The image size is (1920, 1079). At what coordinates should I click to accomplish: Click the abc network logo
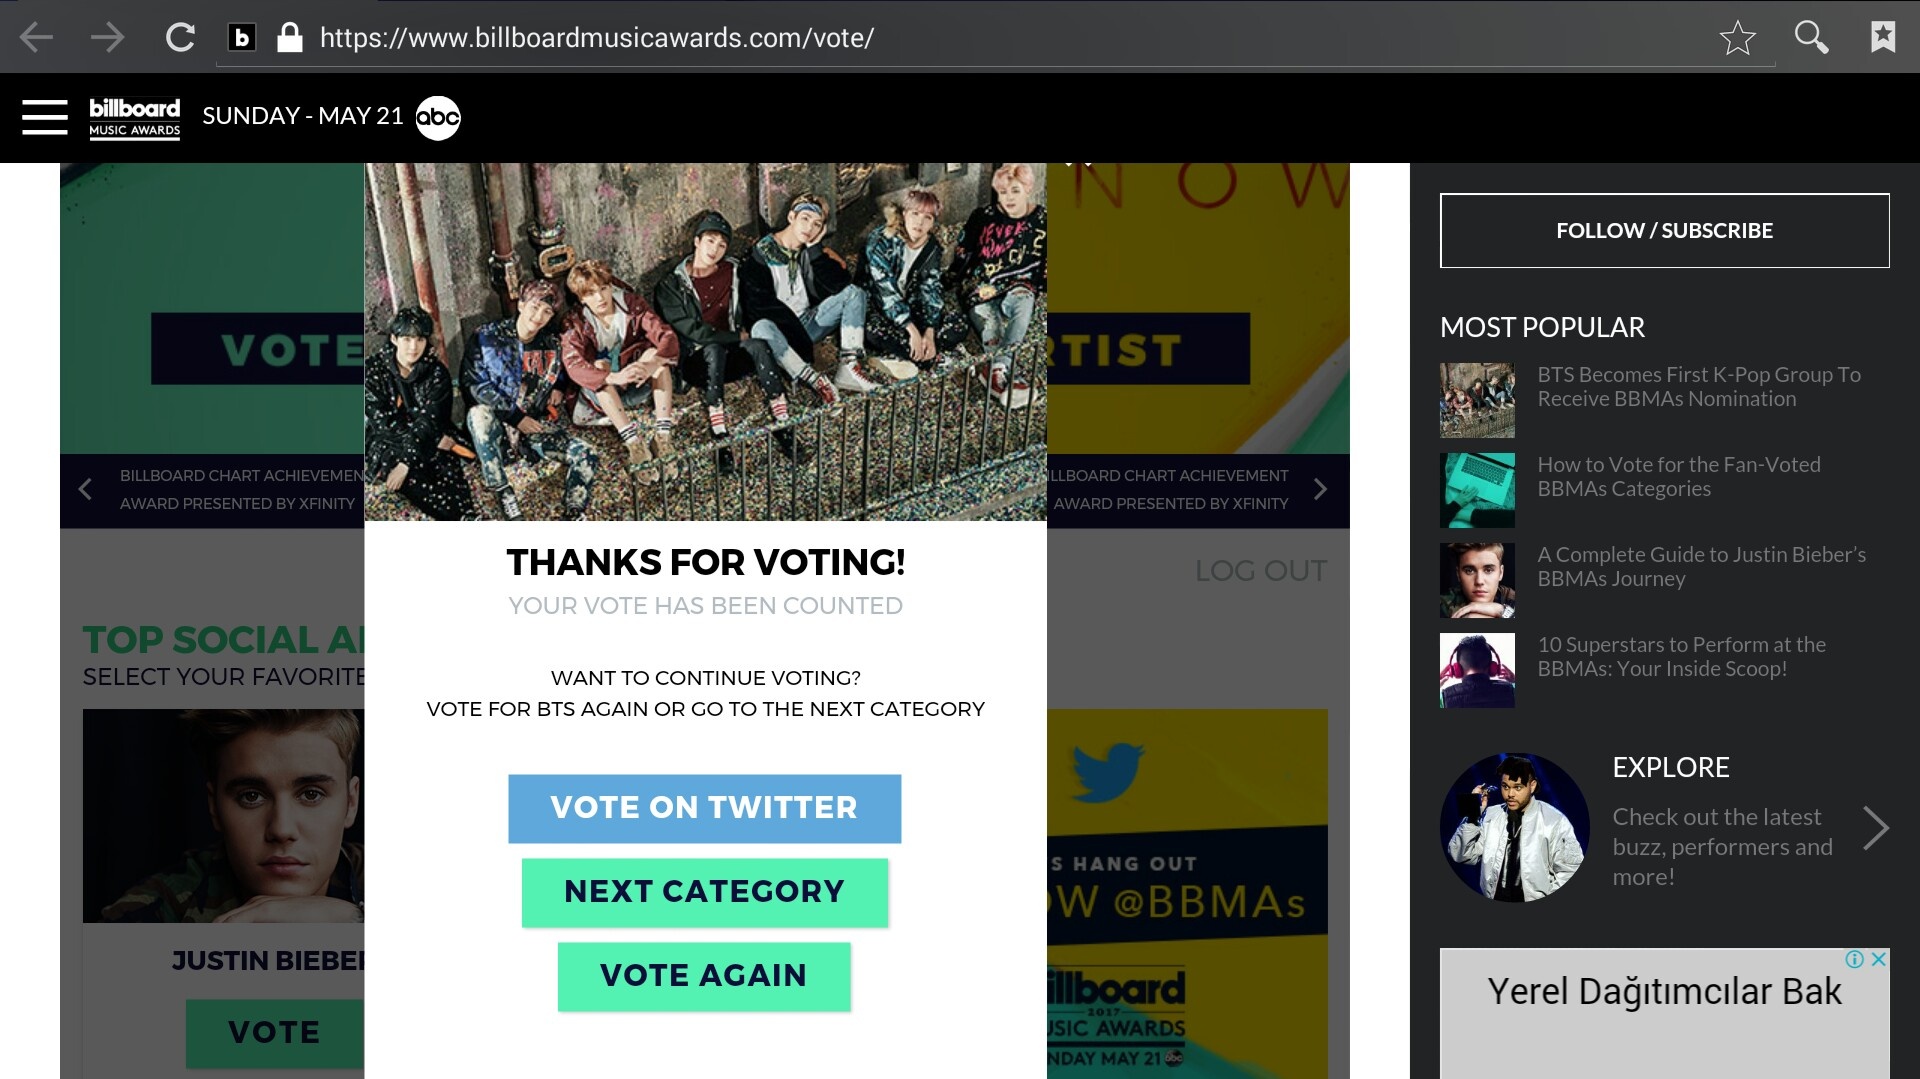(x=438, y=118)
